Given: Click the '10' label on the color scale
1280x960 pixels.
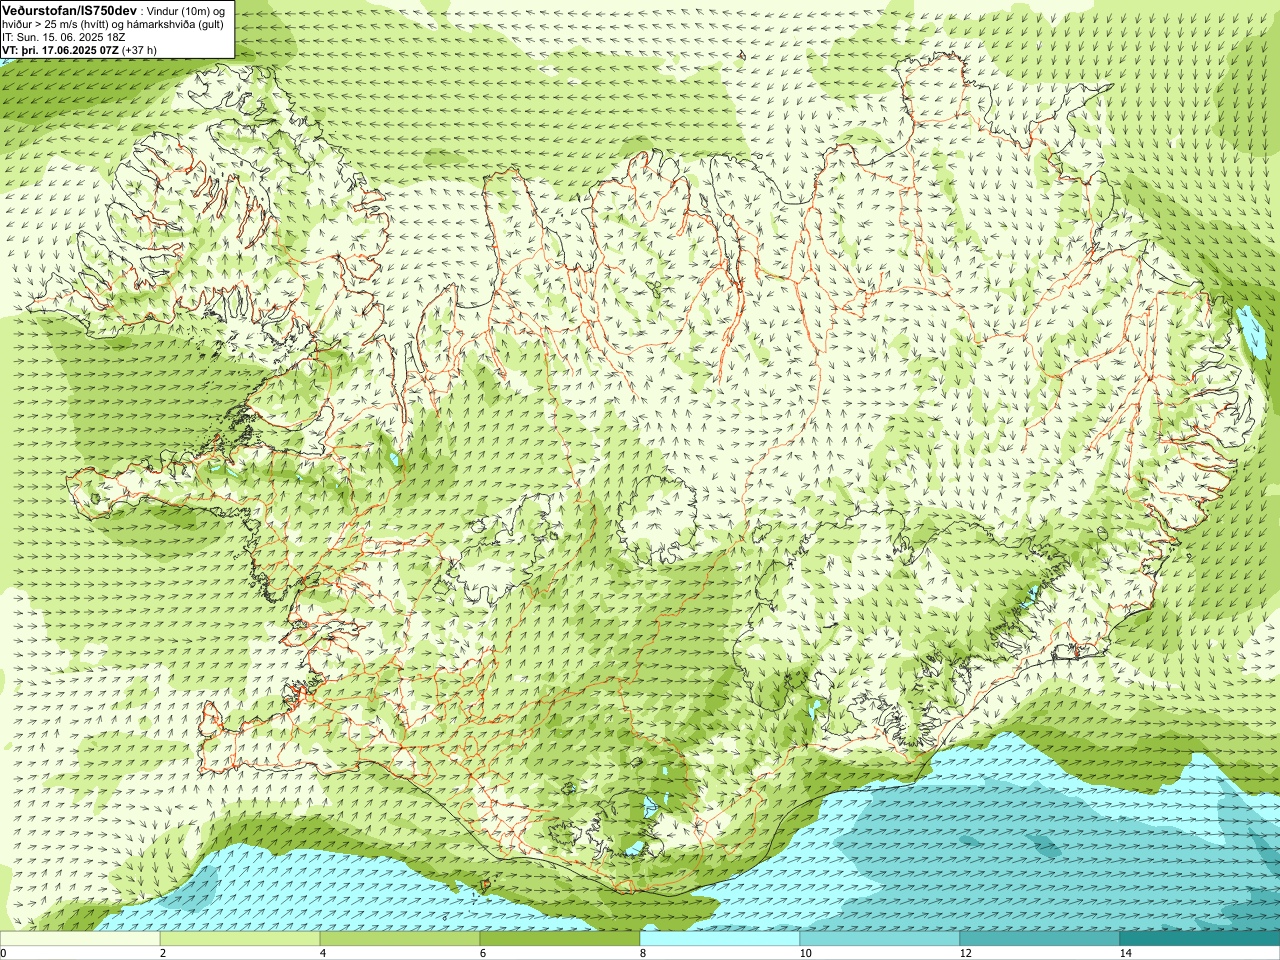Looking at the screenshot, I should point(804,953).
